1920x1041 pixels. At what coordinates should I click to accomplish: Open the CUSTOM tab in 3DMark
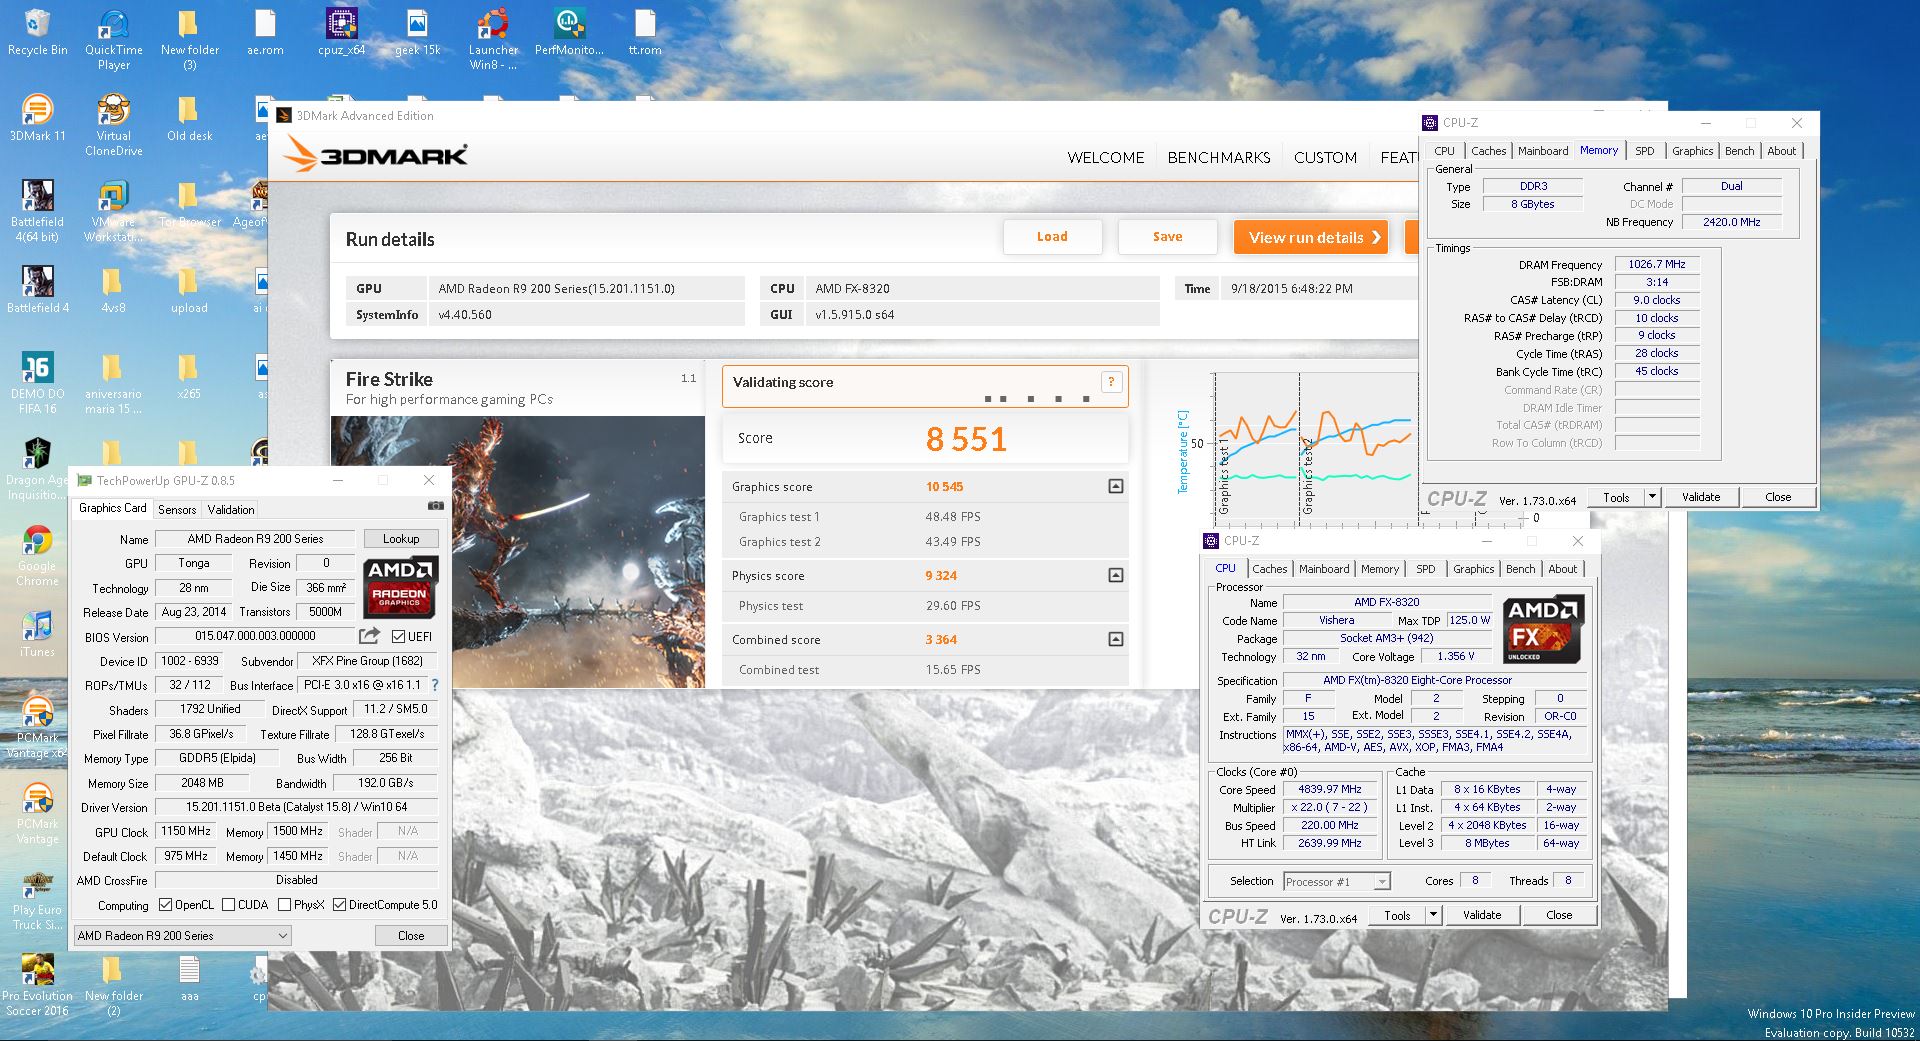1325,158
